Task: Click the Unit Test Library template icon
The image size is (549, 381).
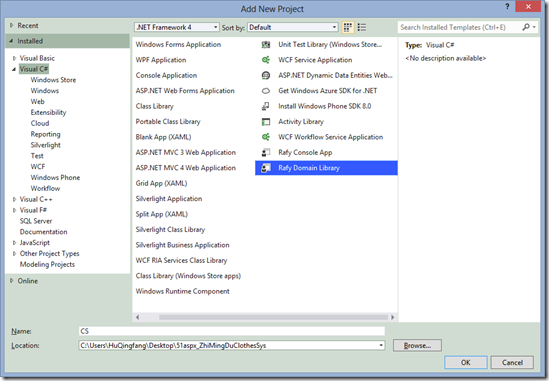Action: click(266, 44)
